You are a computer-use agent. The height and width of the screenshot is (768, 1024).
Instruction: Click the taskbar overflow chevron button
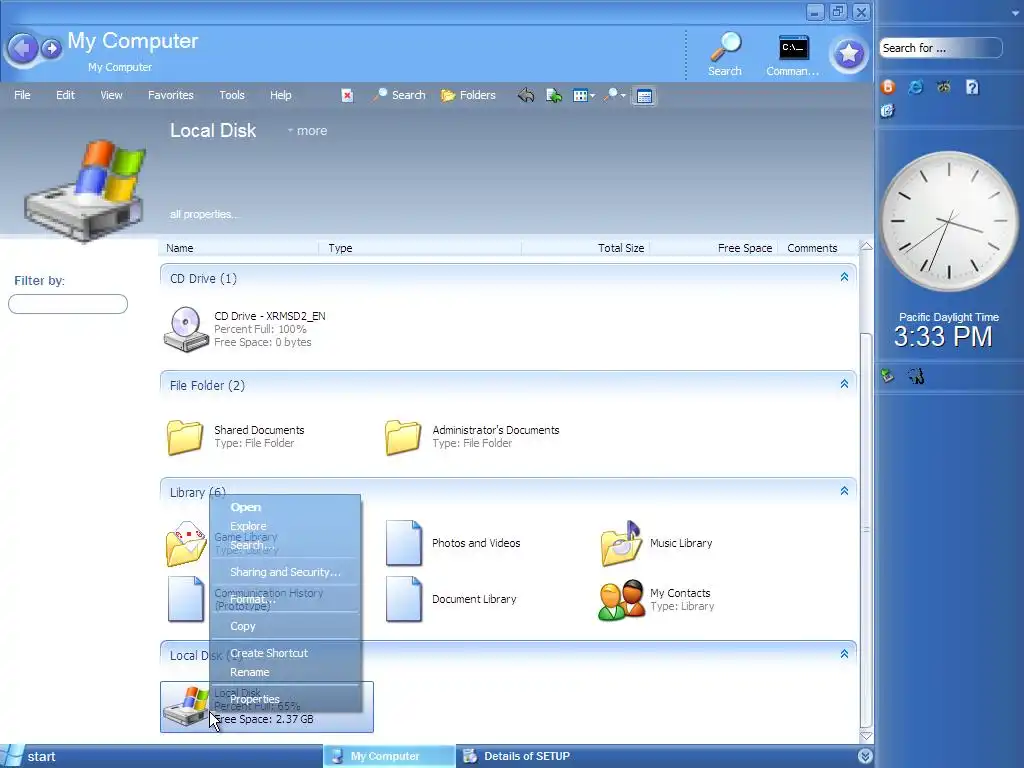[865, 756]
